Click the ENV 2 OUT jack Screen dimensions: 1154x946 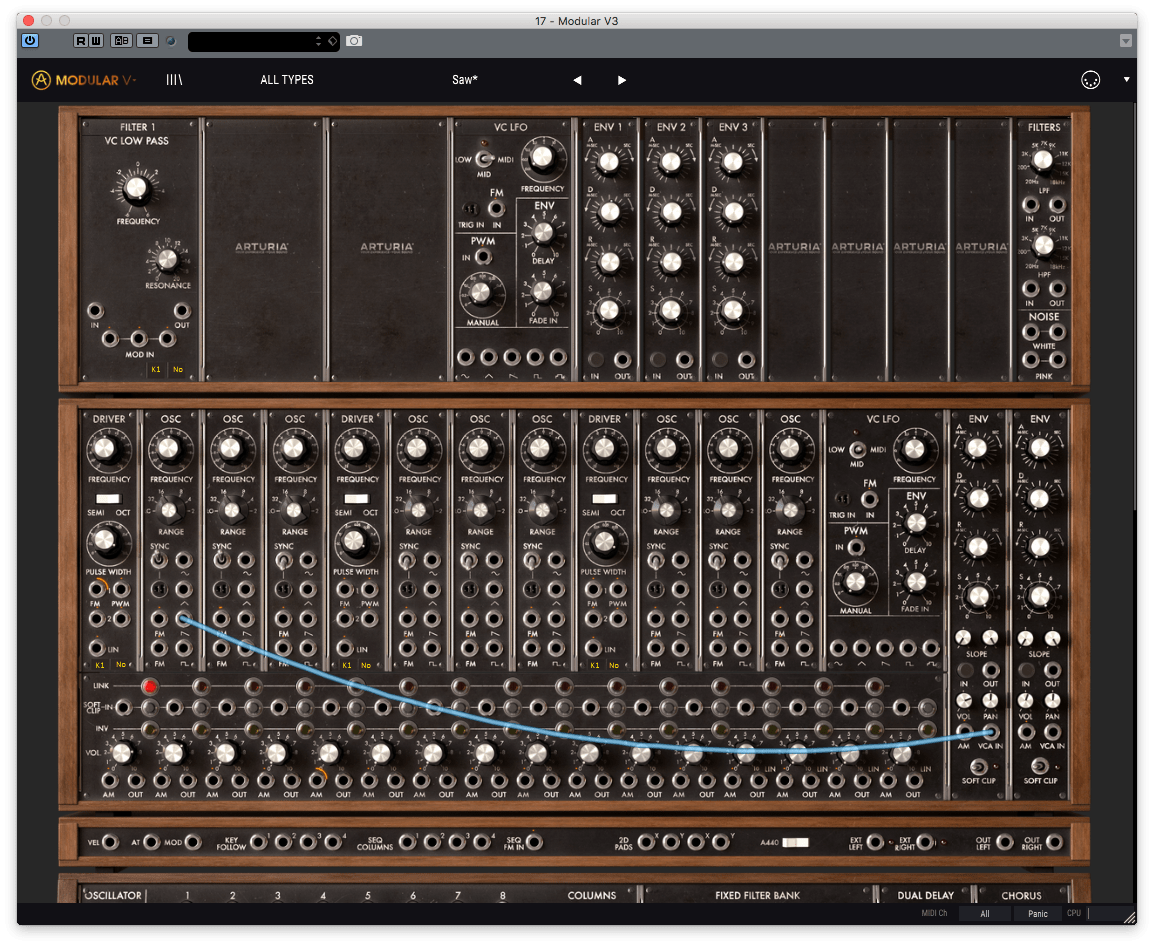(x=684, y=359)
